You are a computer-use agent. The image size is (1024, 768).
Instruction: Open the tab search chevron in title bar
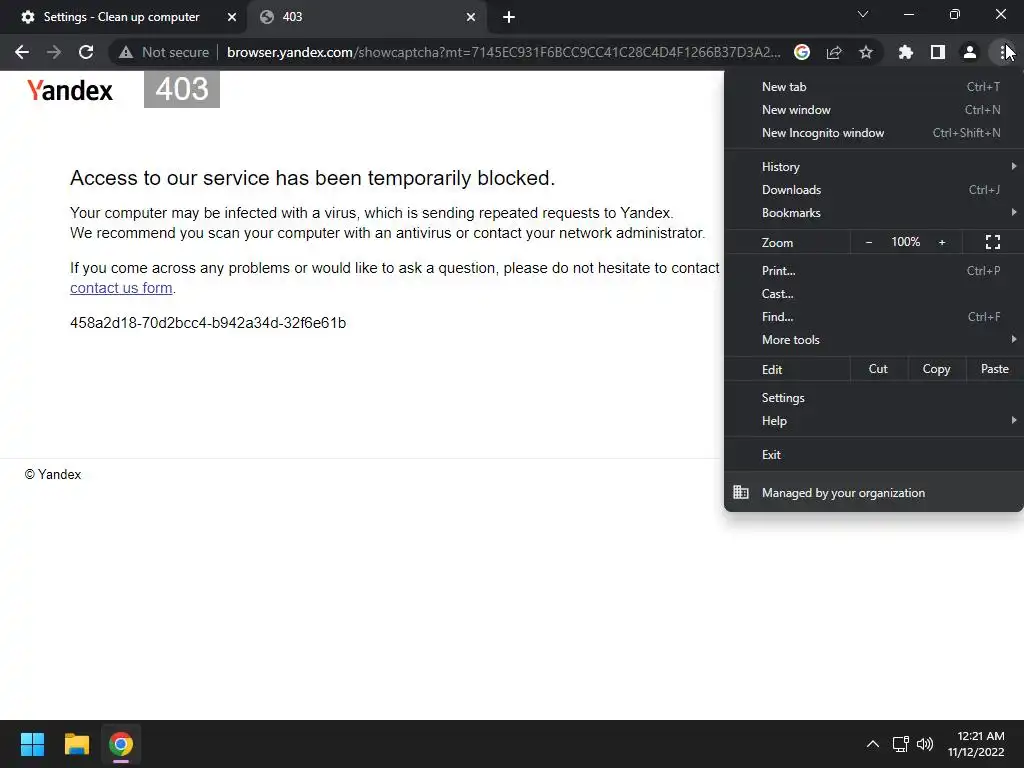point(863,14)
